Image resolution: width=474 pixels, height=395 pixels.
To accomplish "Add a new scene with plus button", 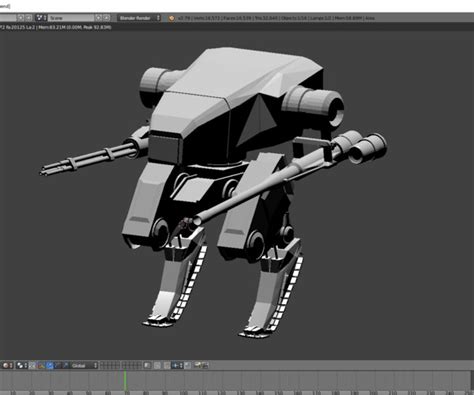I will 98,18.
